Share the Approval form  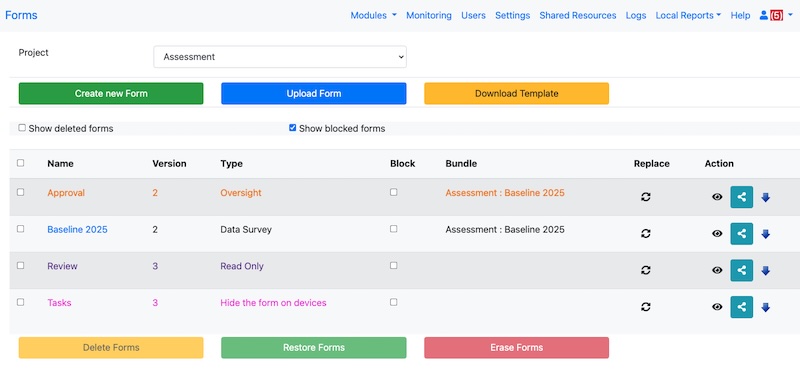click(x=741, y=197)
